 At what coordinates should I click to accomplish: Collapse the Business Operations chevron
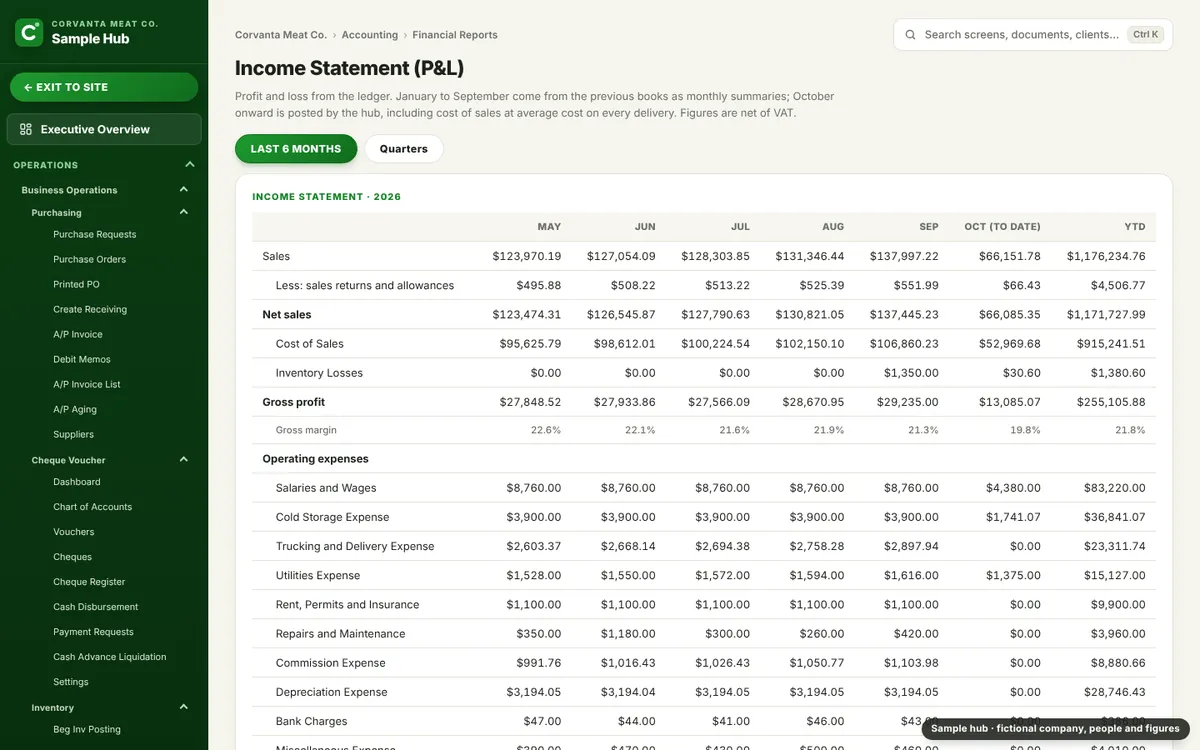[x=184, y=190]
